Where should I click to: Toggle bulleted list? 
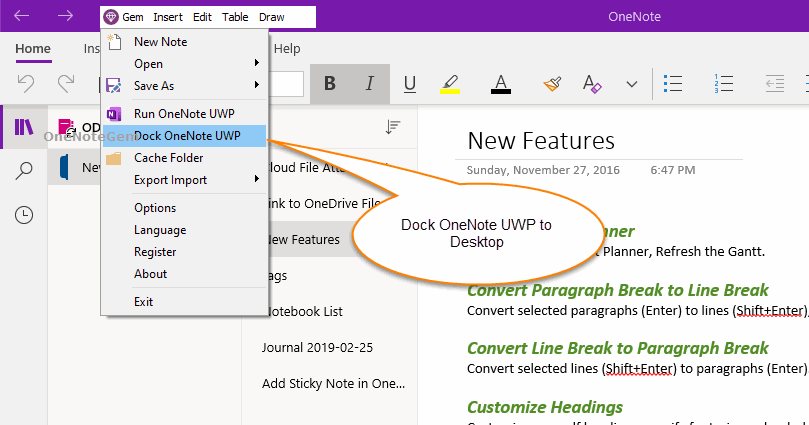tap(673, 84)
